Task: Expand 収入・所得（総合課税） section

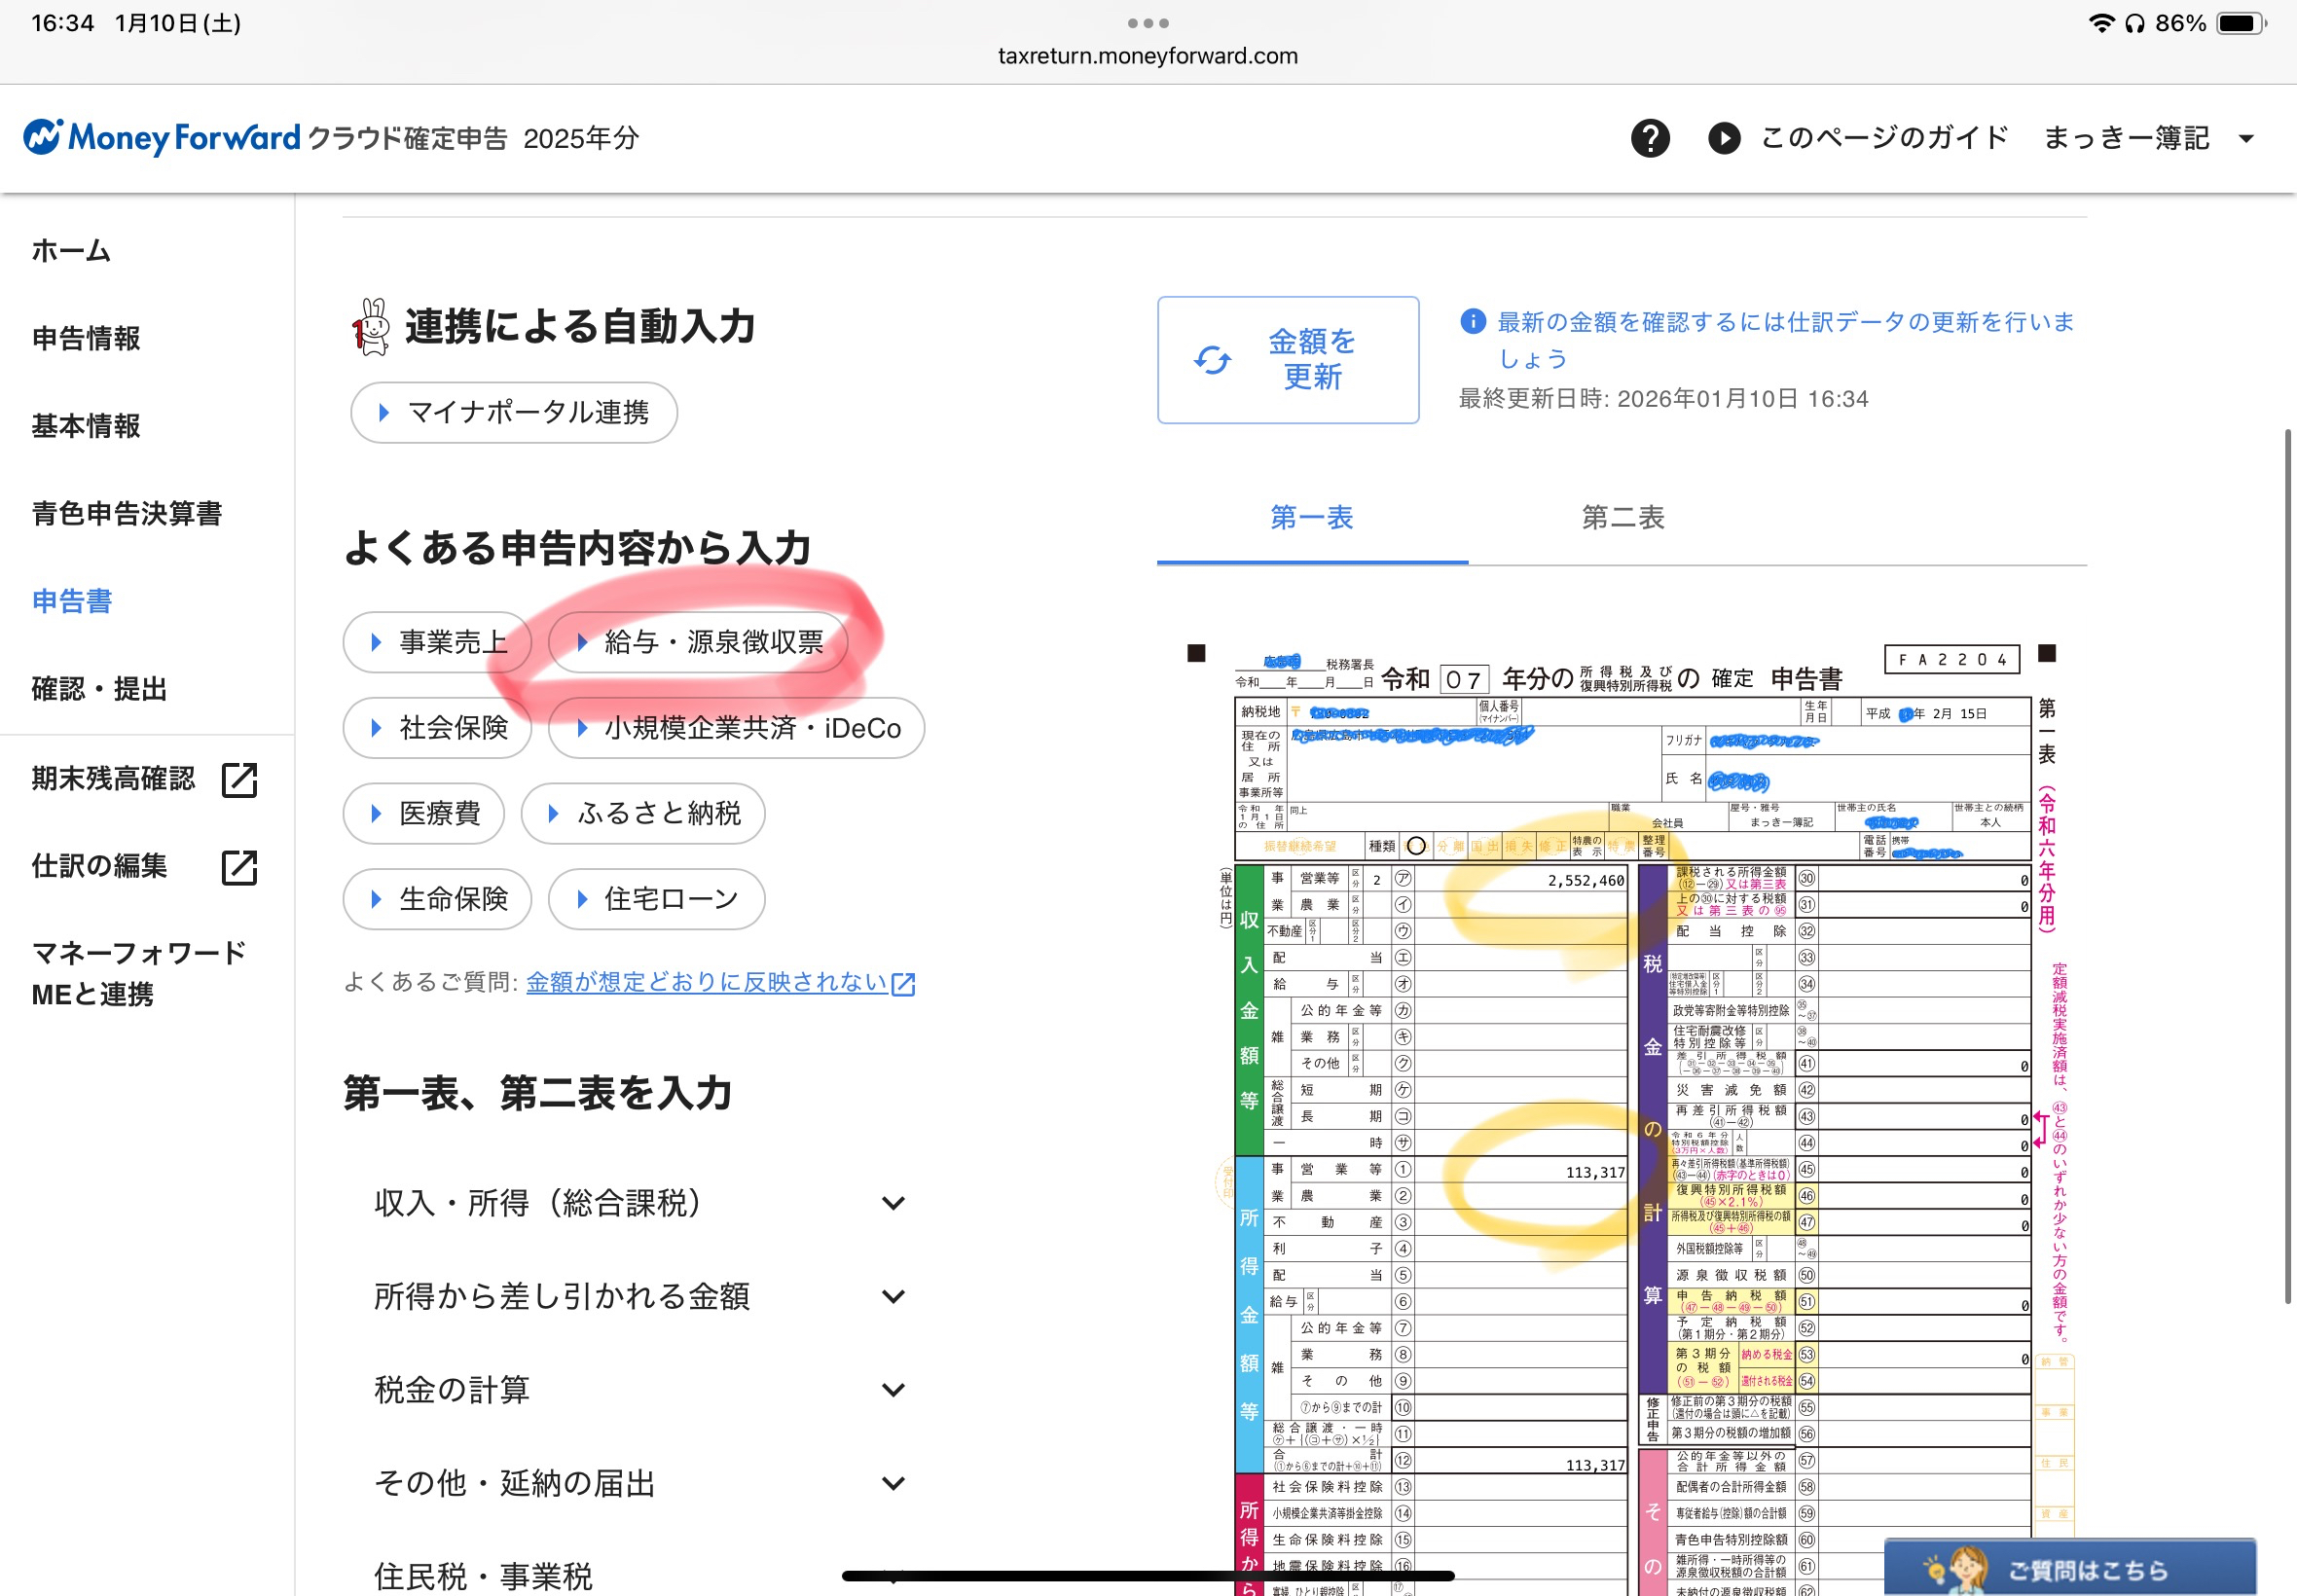Action: coord(640,1203)
